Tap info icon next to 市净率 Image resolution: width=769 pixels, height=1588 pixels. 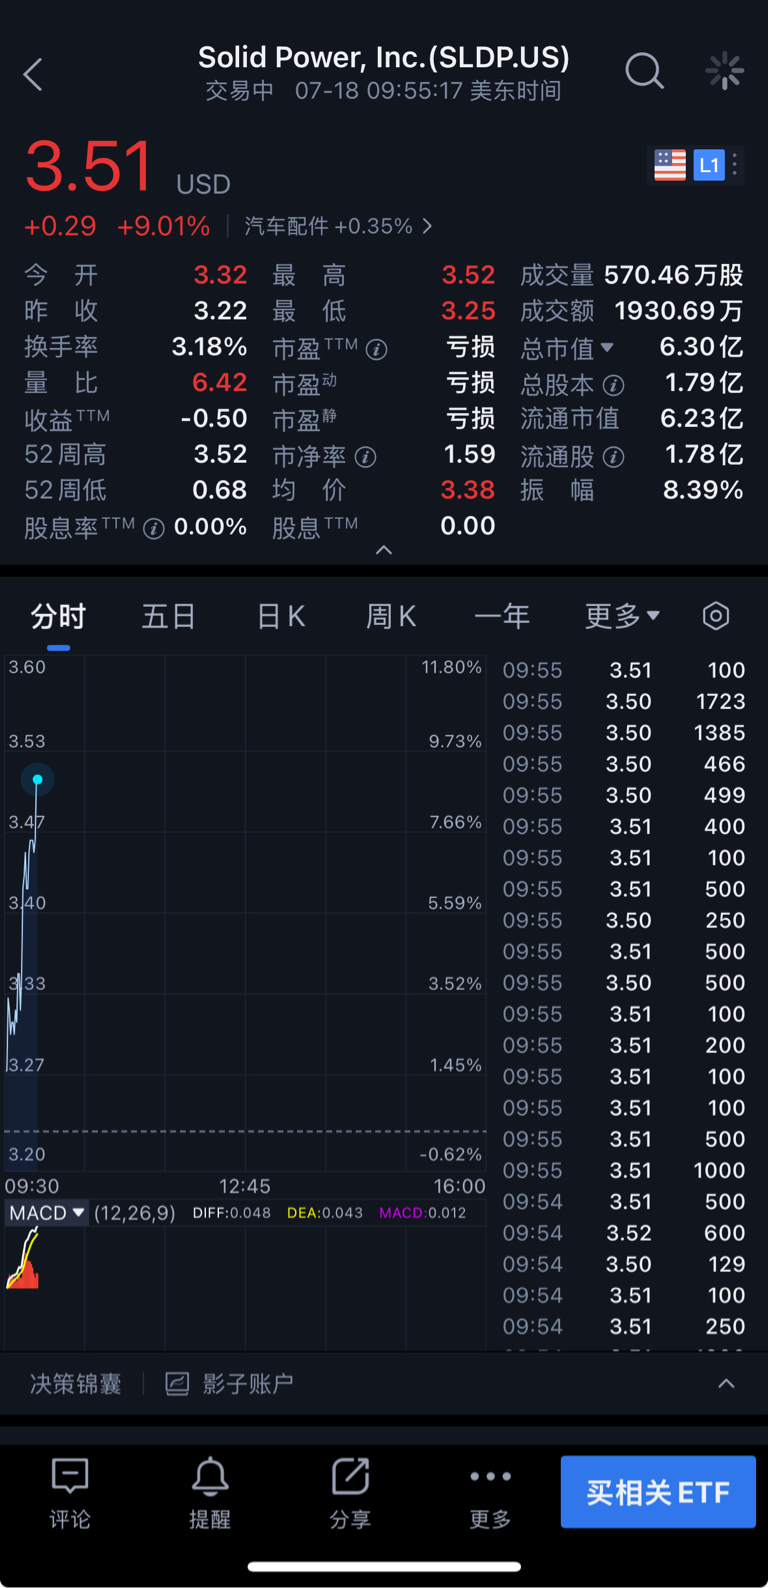366,457
